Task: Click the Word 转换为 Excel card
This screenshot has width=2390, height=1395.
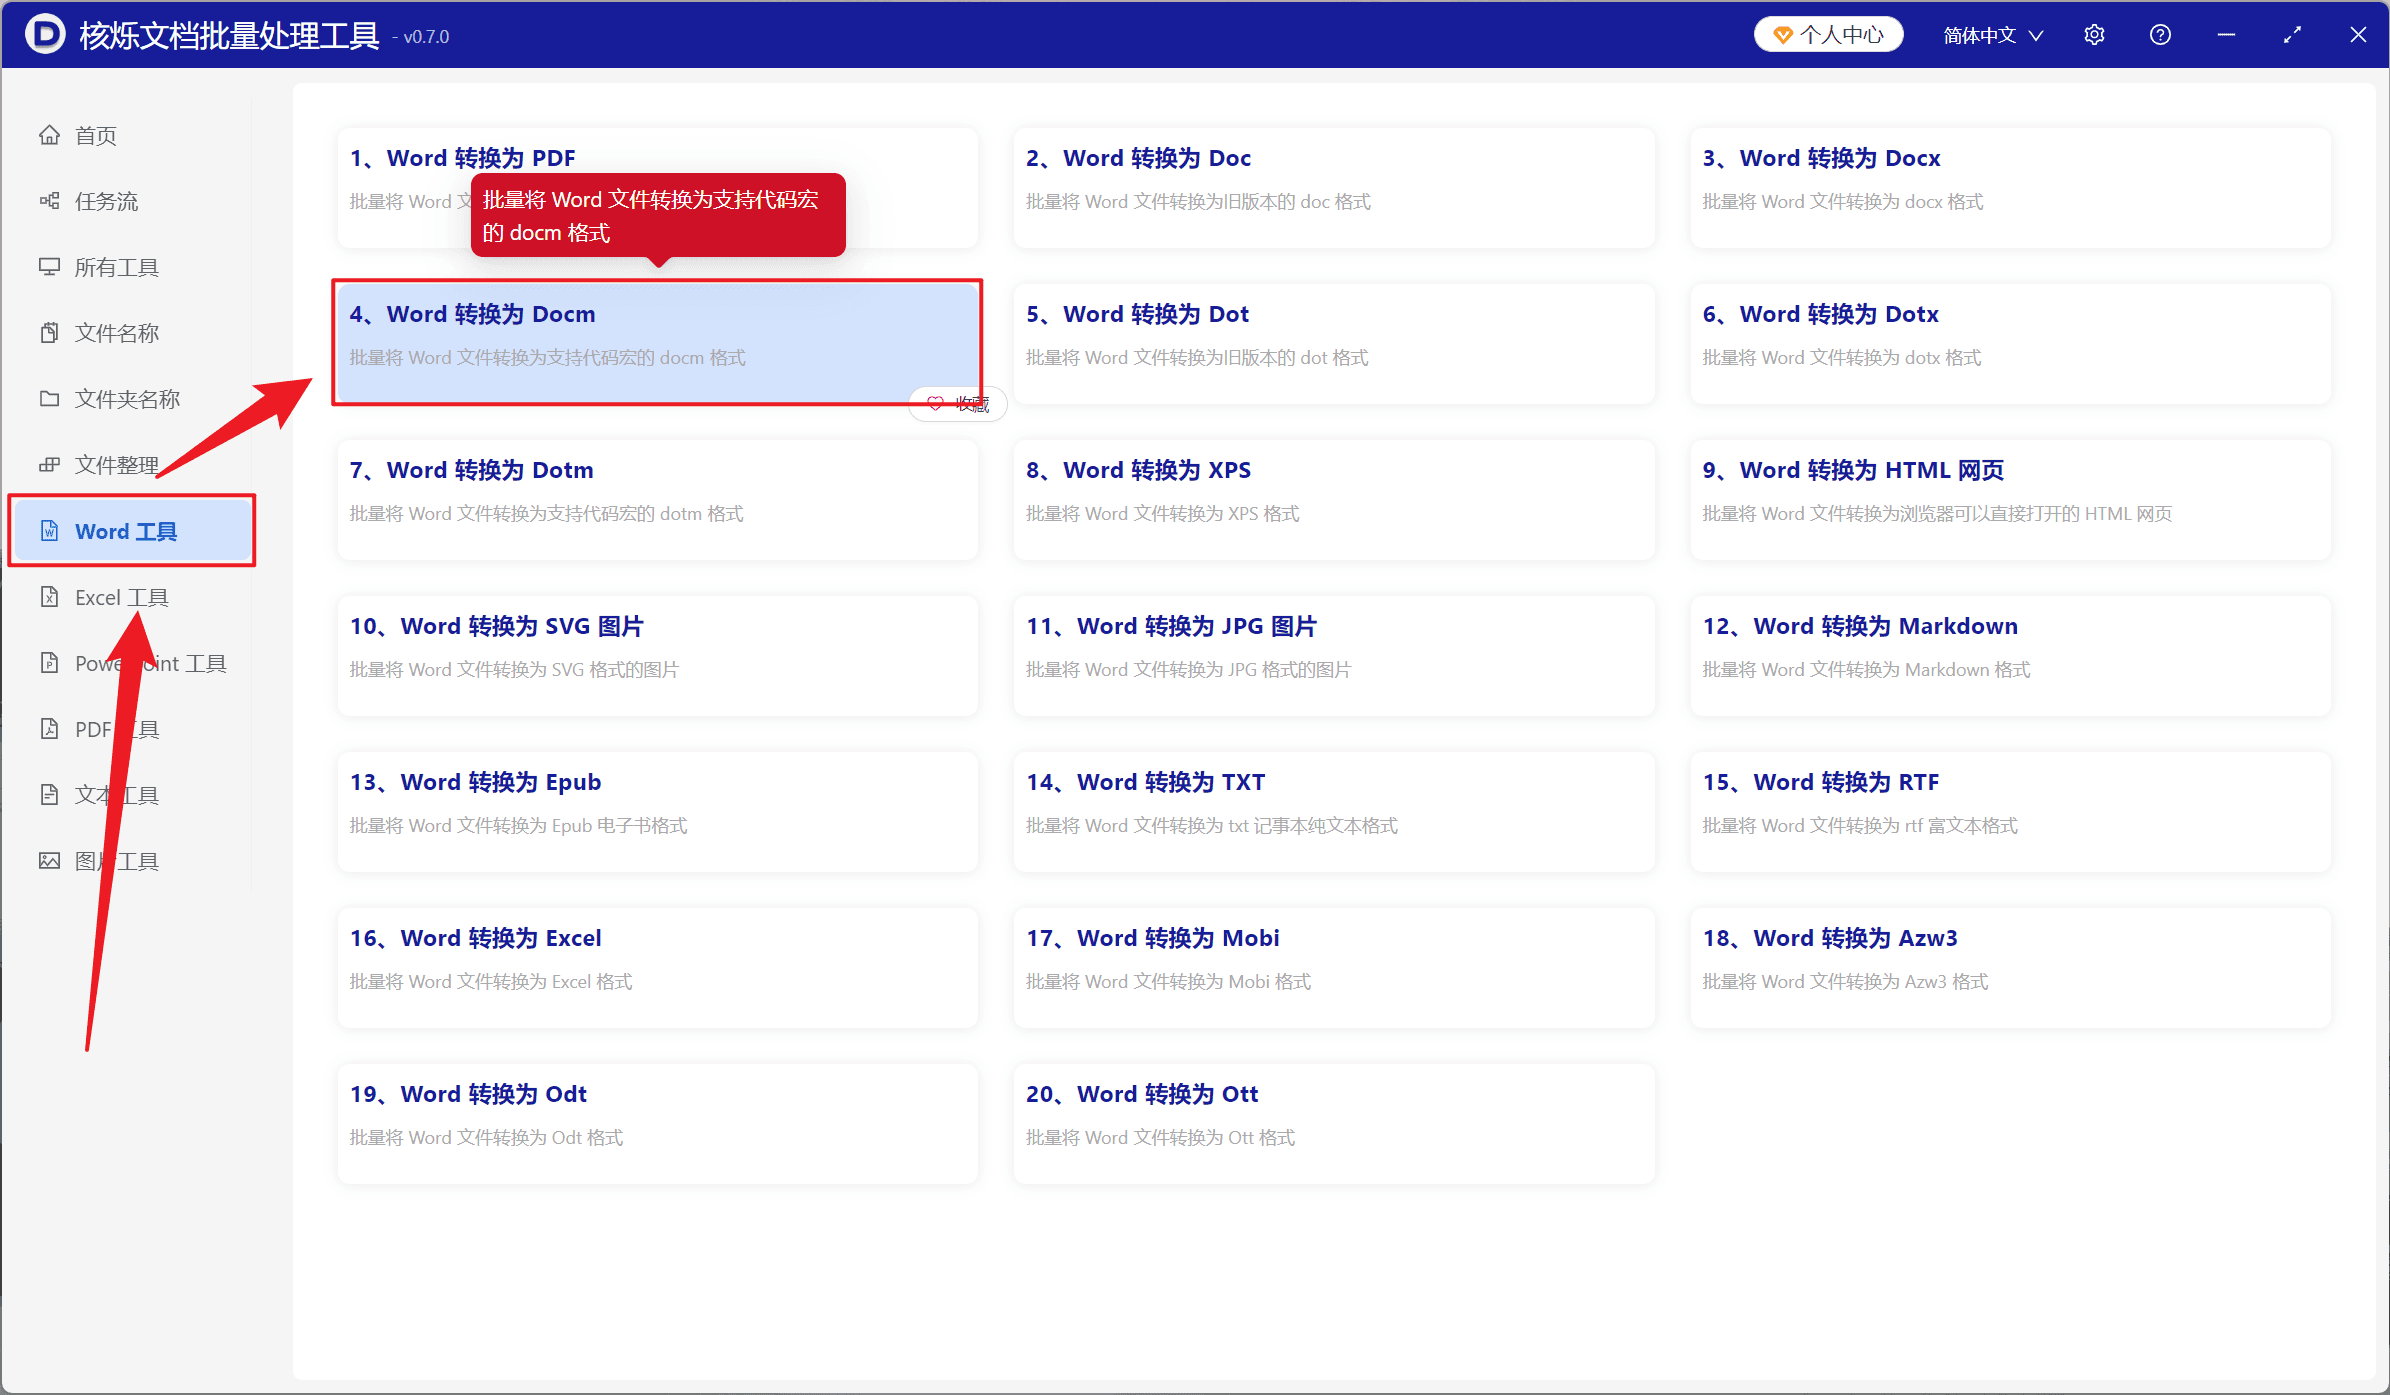Action: point(657,967)
